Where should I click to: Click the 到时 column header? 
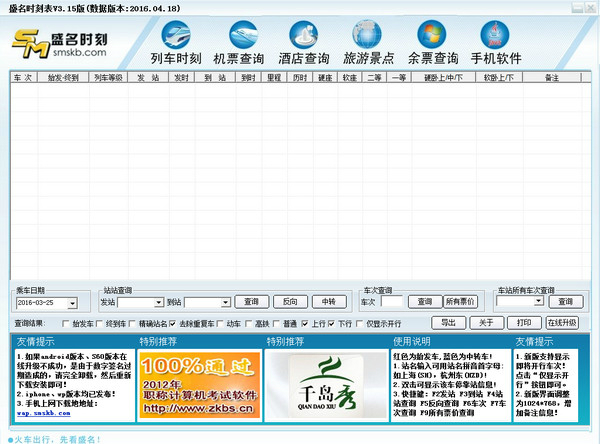point(249,78)
